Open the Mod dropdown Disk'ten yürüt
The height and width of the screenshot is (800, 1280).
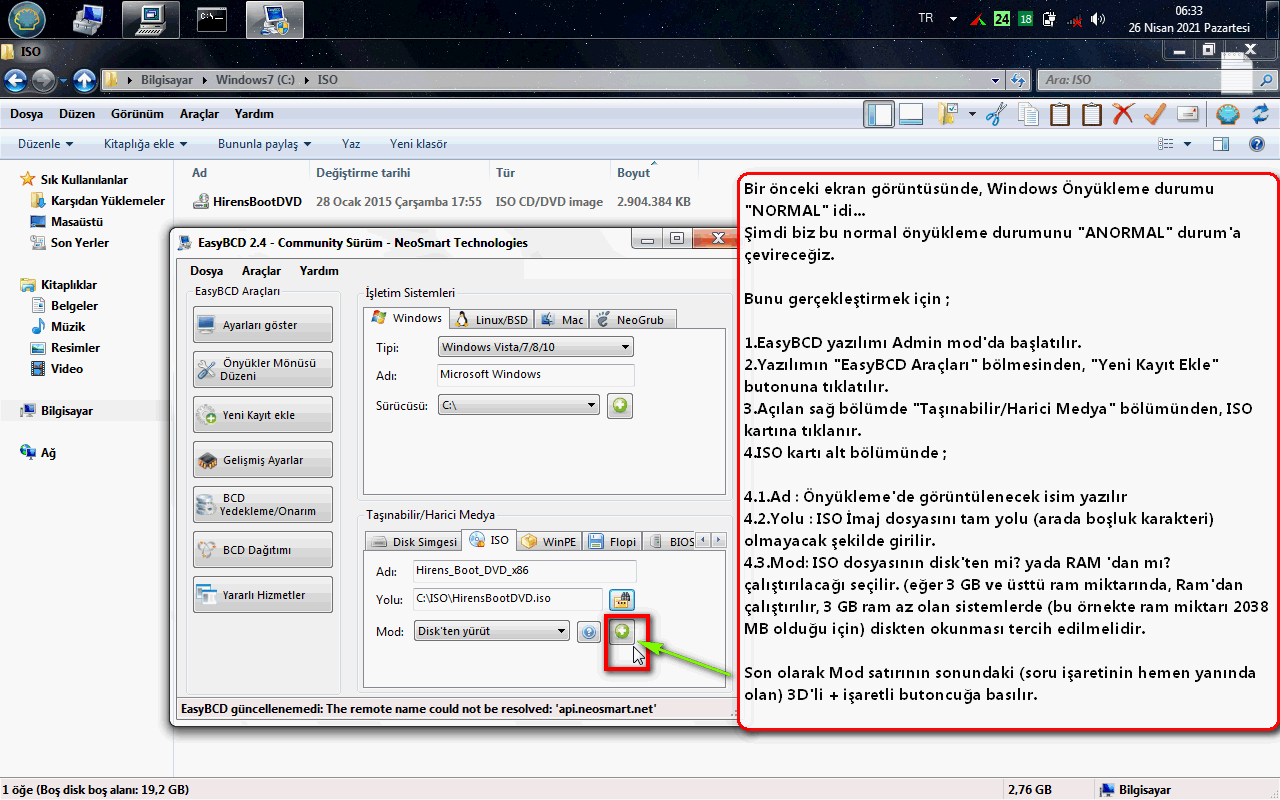tap(492, 631)
